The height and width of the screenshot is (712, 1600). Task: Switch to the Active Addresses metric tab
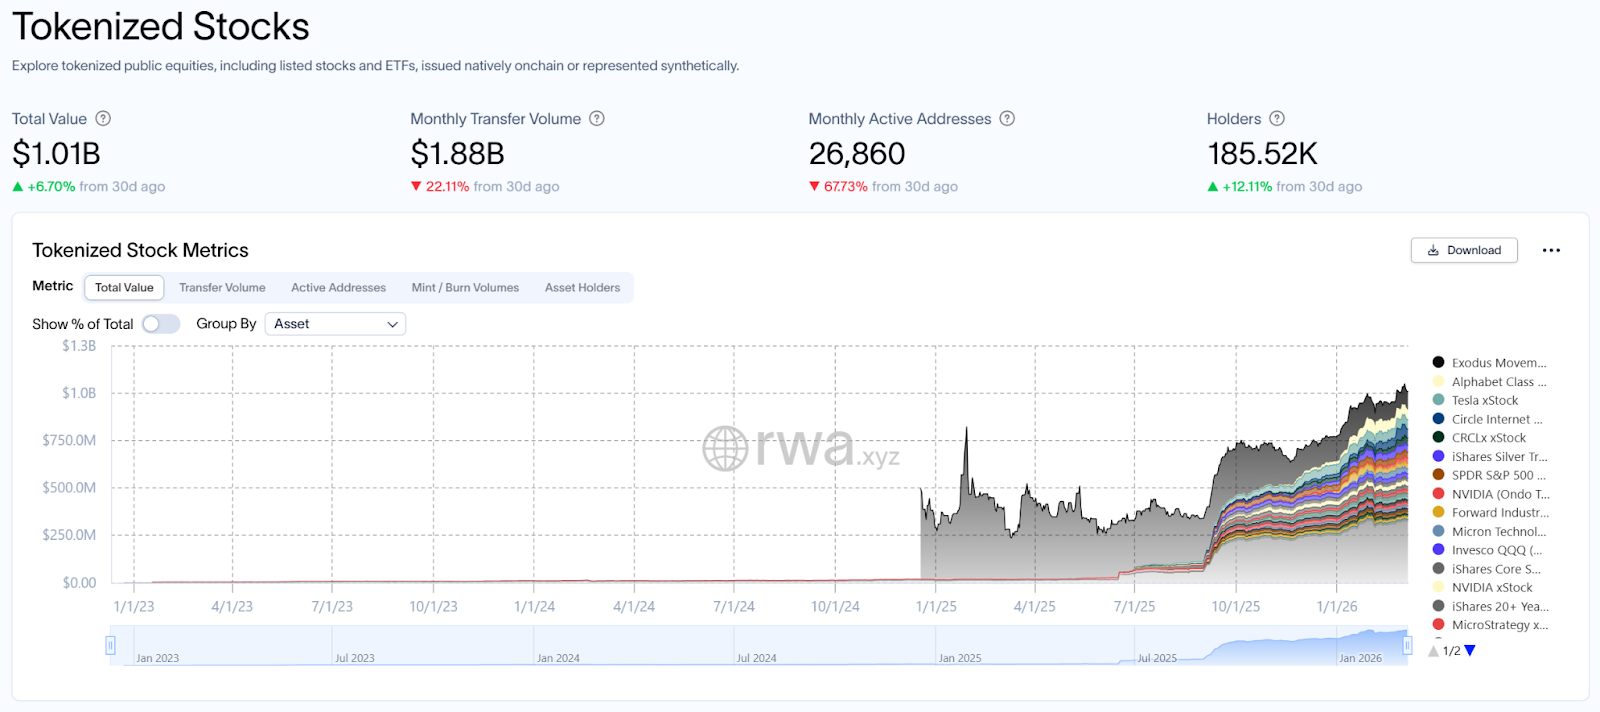point(338,288)
